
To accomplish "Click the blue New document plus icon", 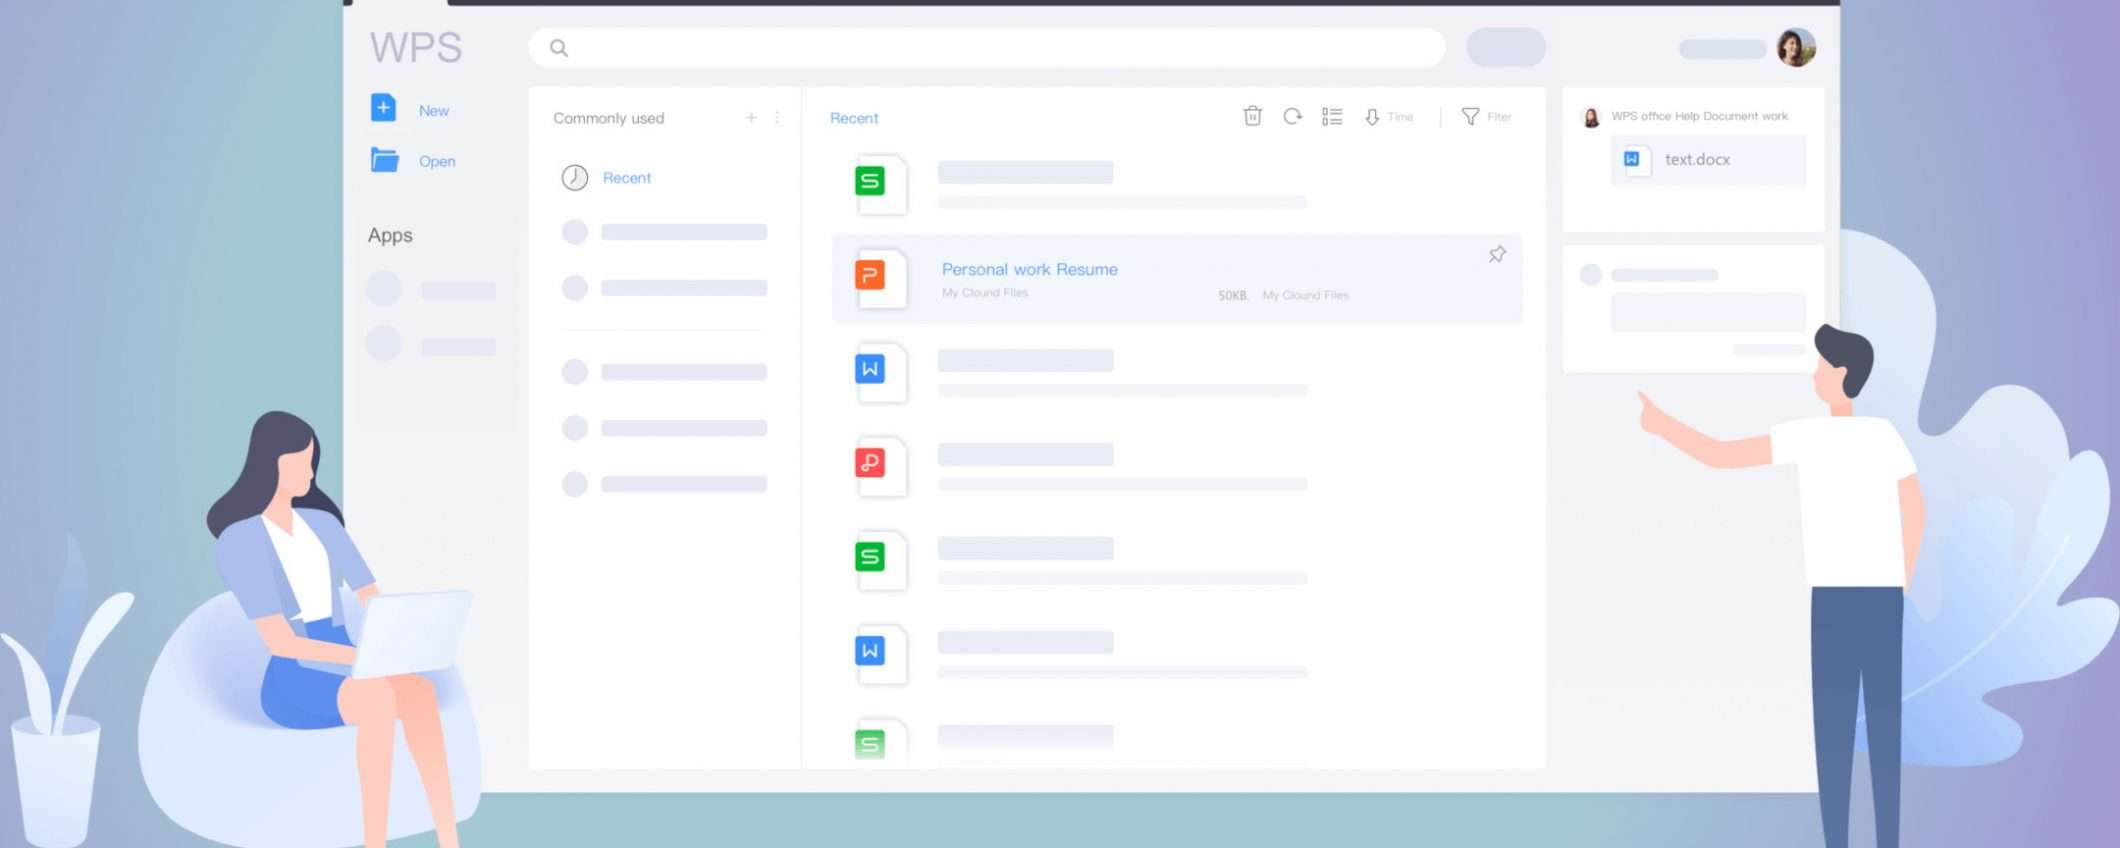I will pyautogui.click(x=383, y=108).
